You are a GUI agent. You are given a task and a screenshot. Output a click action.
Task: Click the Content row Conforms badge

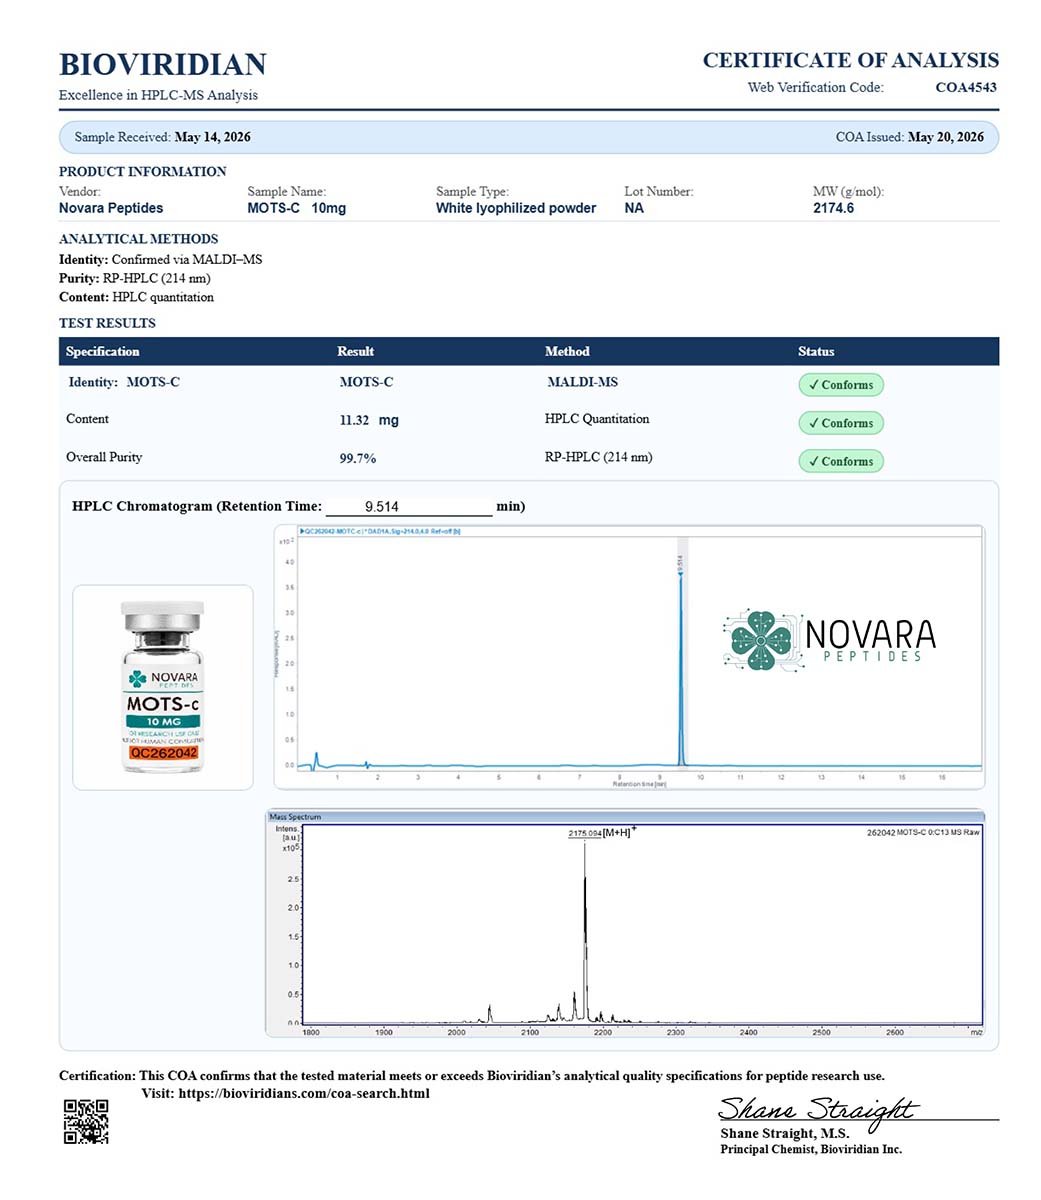coord(841,423)
